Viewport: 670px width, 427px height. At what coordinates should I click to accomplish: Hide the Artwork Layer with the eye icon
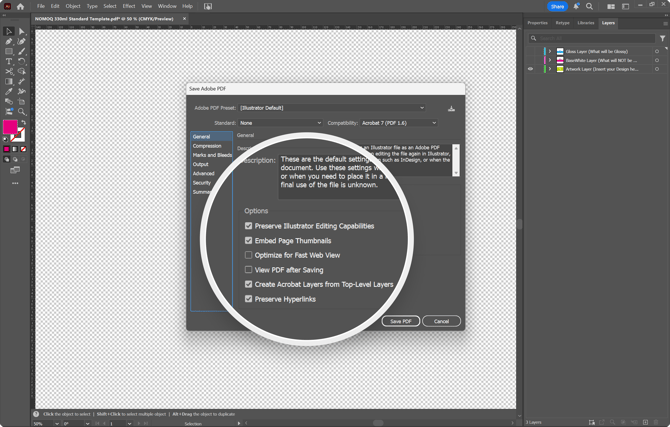pyautogui.click(x=531, y=69)
